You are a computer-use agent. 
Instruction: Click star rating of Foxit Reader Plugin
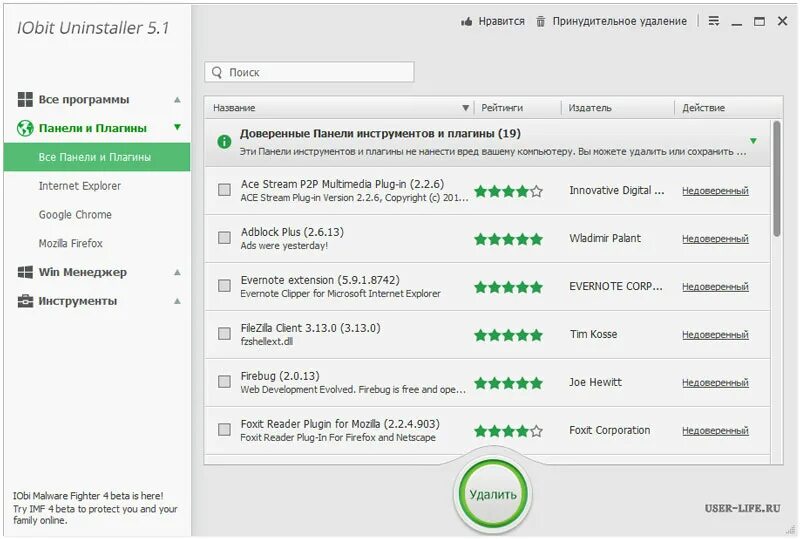pyautogui.click(x=508, y=431)
